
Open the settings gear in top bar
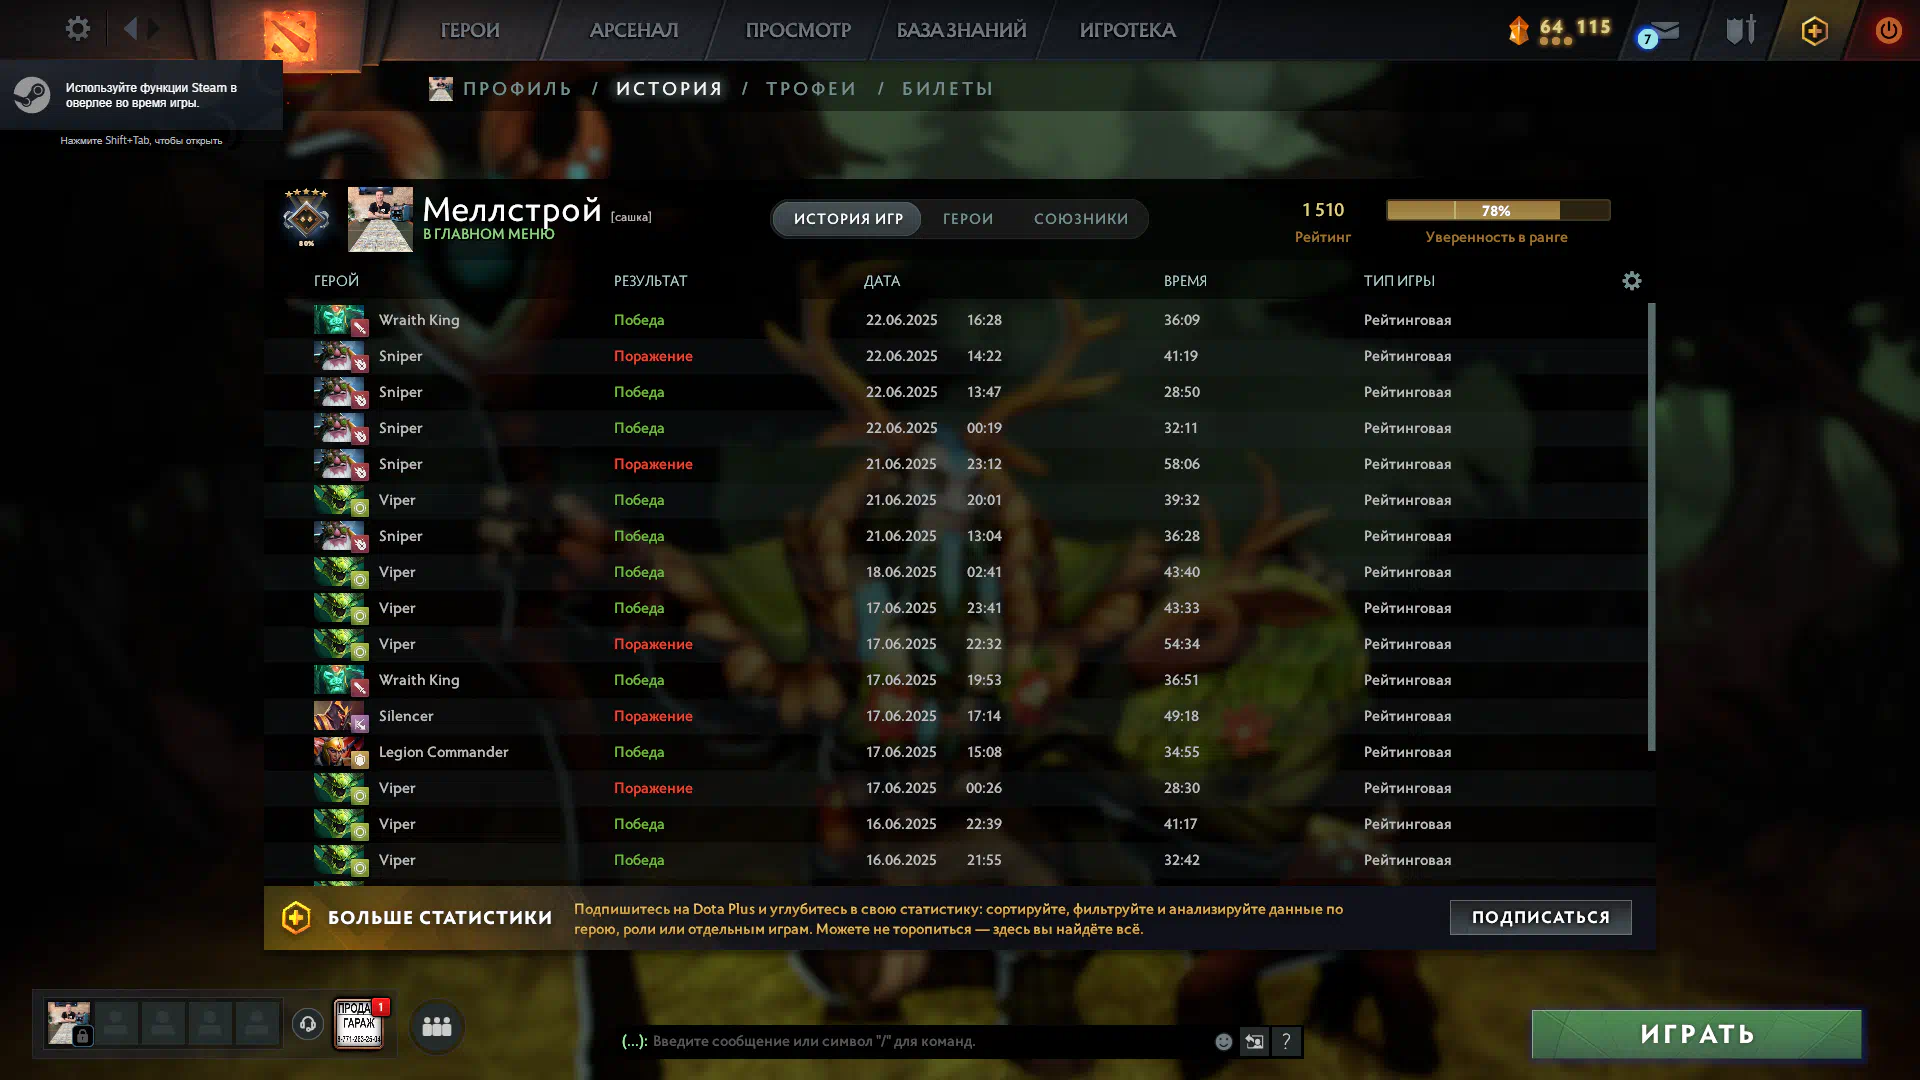click(78, 29)
